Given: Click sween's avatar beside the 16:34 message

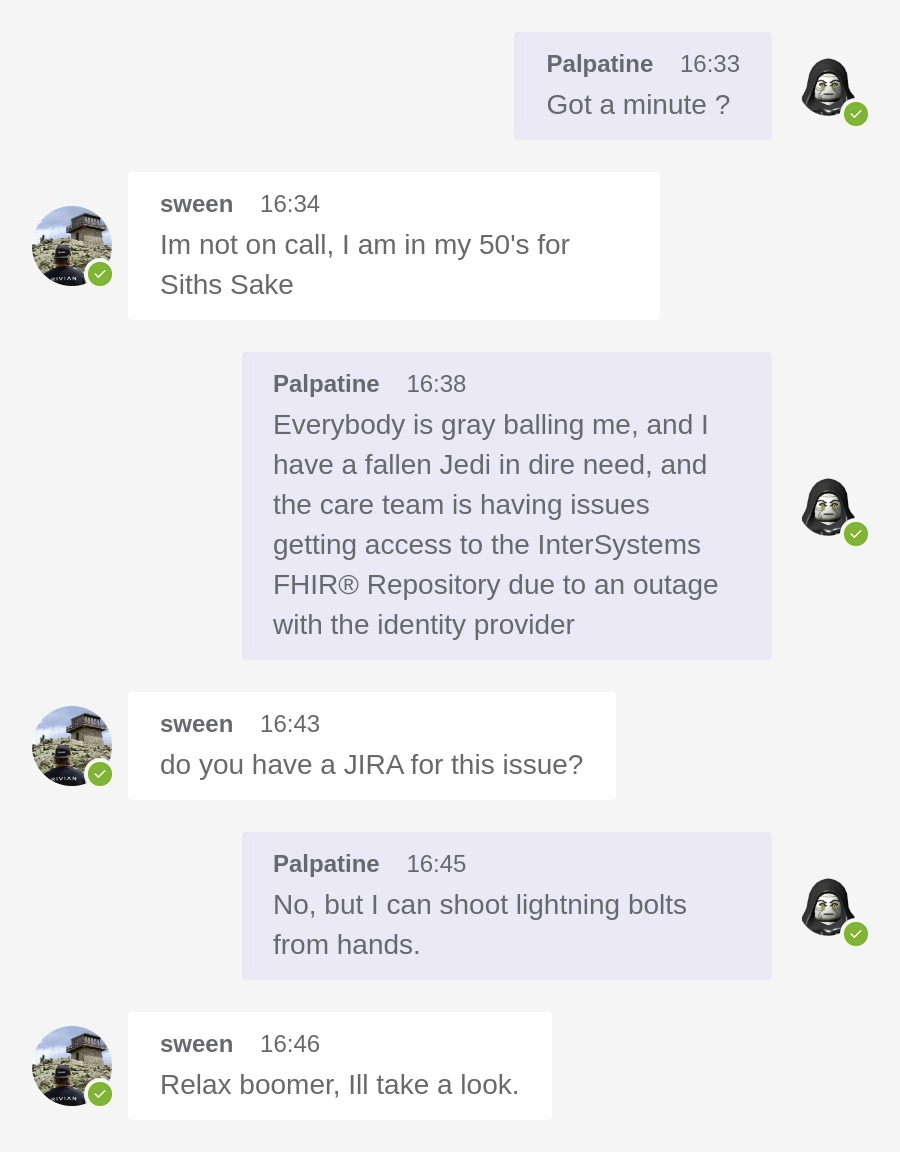Looking at the screenshot, I should [70, 245].
